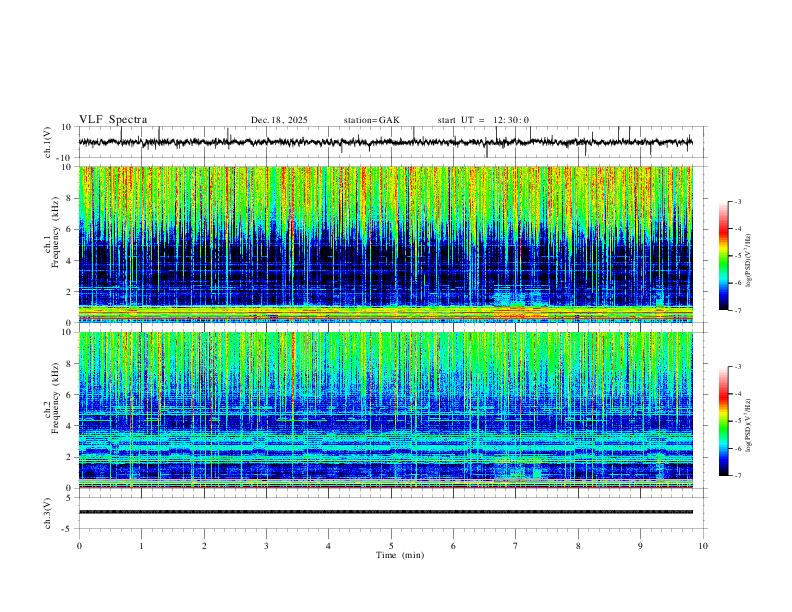This screenshot has width=792, height=612.
Task: Click the ch.1 colorbar 'log(PSD)(V²/Hz)' label
Action: 749,260
